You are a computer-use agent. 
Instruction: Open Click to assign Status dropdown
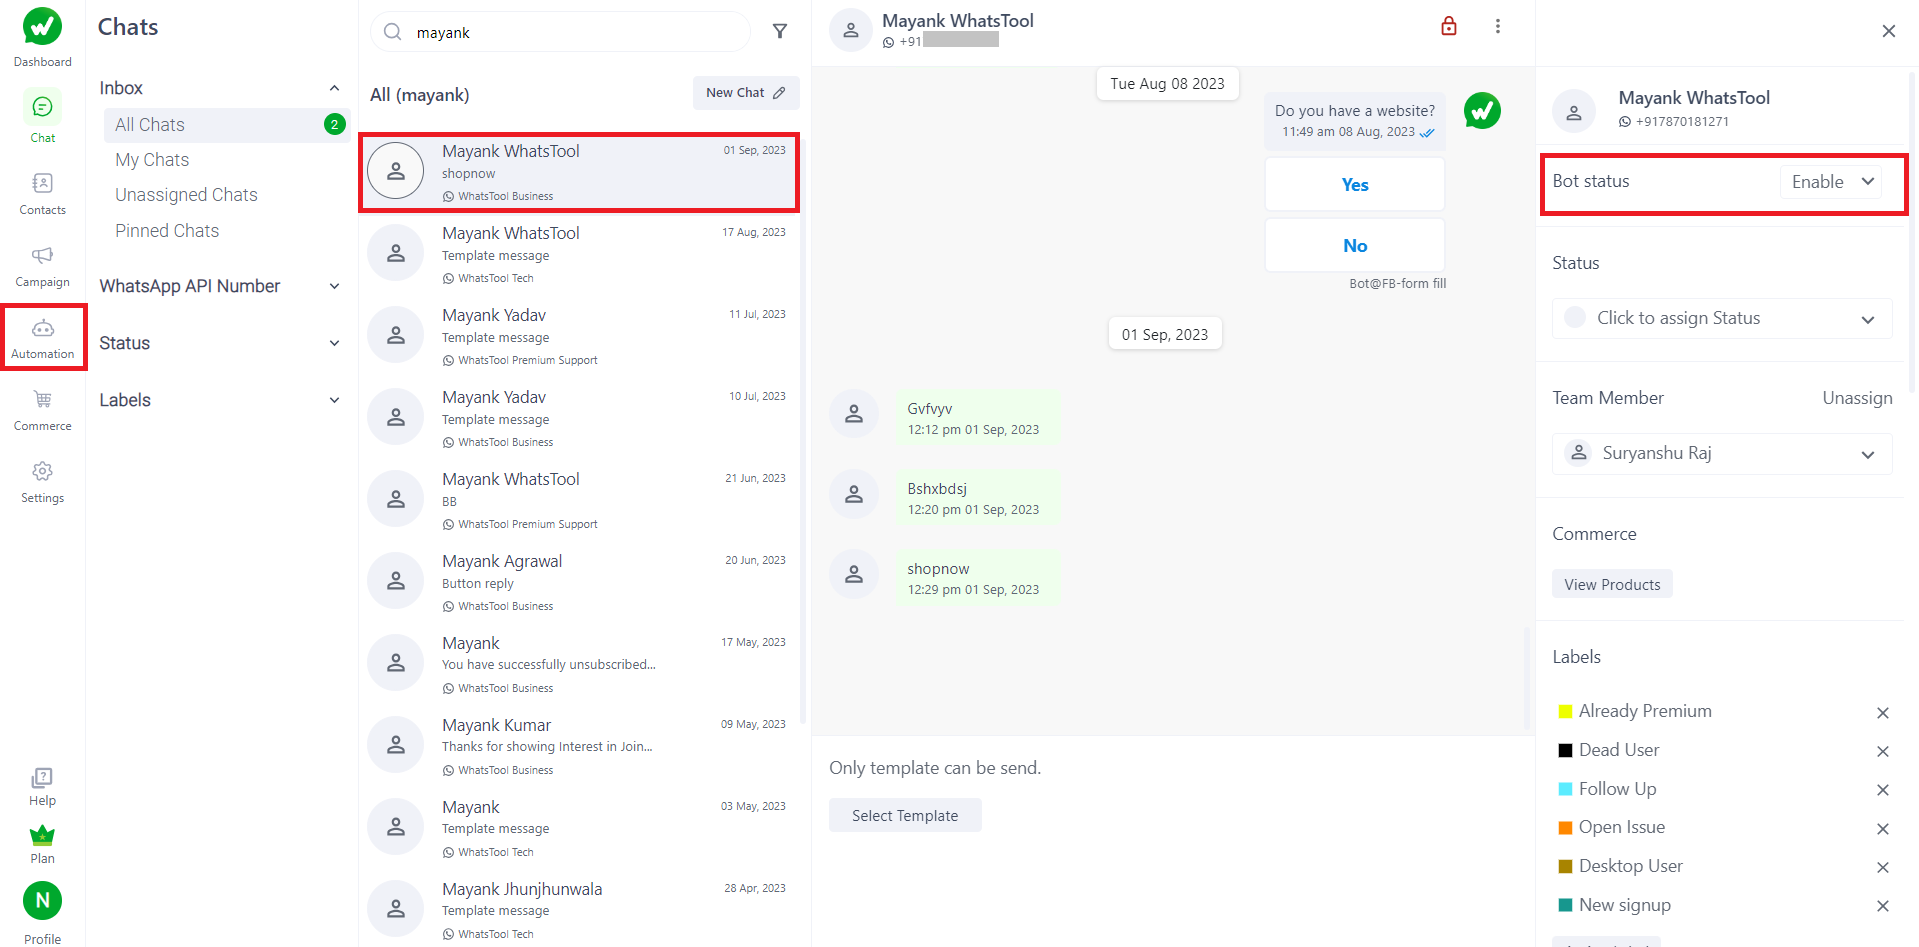pos(1722,318)
